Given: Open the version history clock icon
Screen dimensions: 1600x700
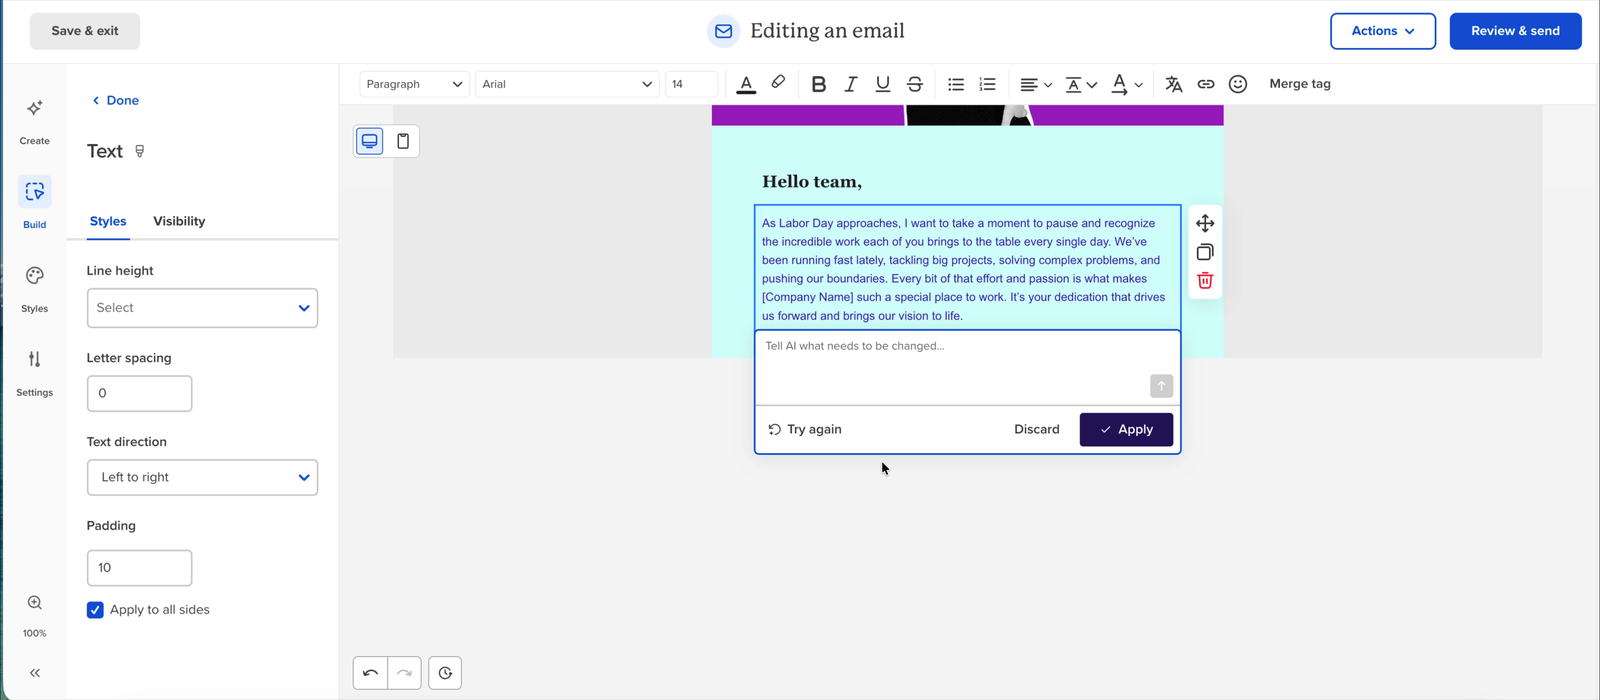Looking at the screenshot, I should click(445, 673).
